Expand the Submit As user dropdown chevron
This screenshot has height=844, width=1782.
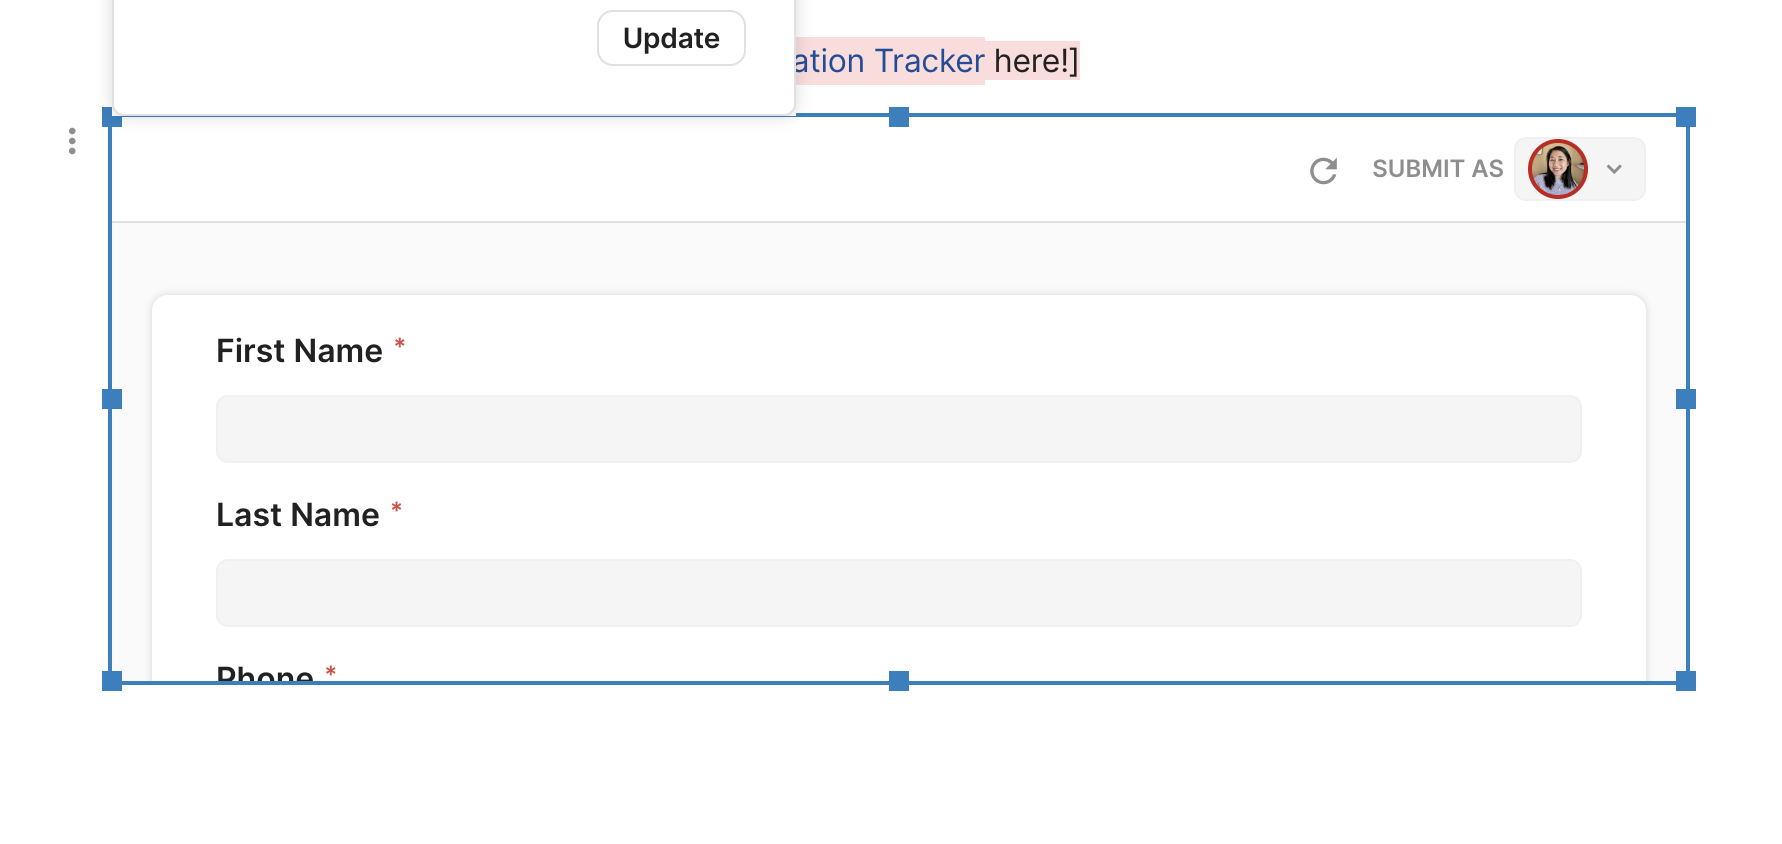pos(1614,169)
